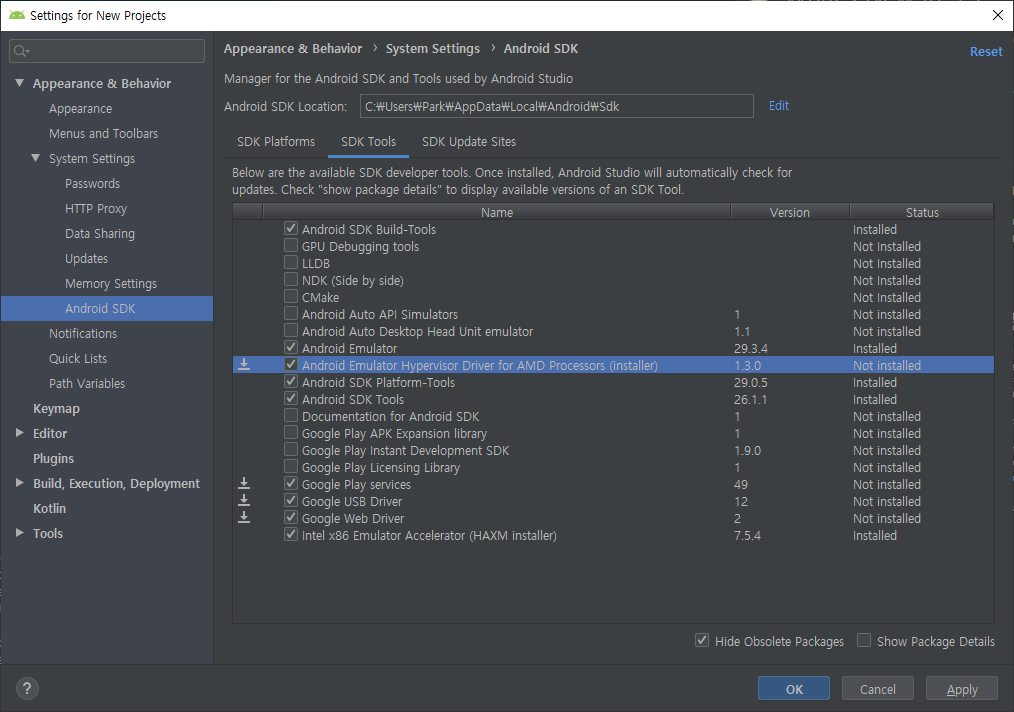The height and width of the screenshot is (712, 1014).
Task: Select Android SDK in sidebar
Action: (107, 308)
